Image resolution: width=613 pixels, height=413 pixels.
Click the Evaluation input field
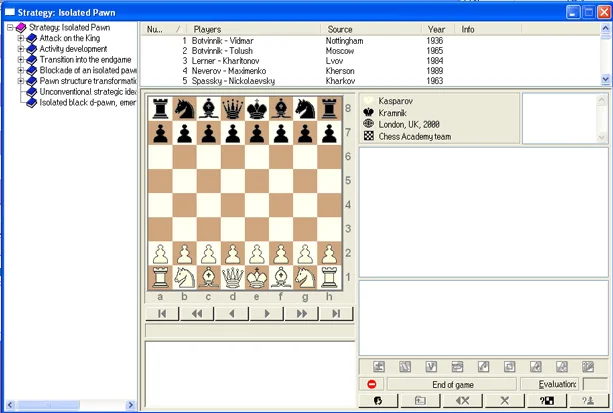[x=594, y=384]
